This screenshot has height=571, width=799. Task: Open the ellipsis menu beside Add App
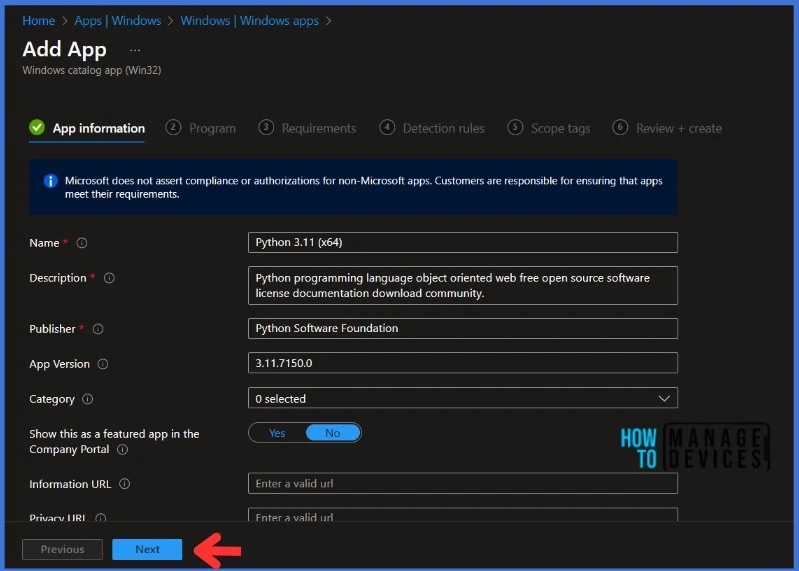[135, 50]
